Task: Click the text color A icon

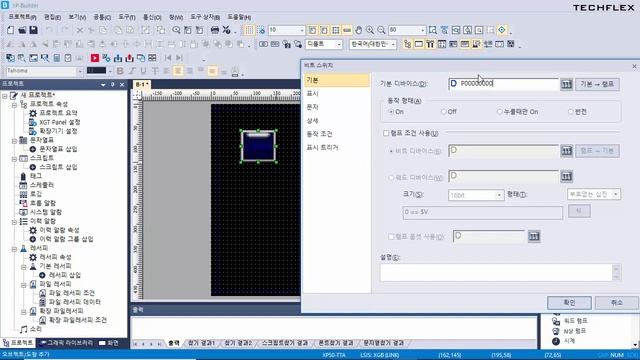Action: [235, 72]
